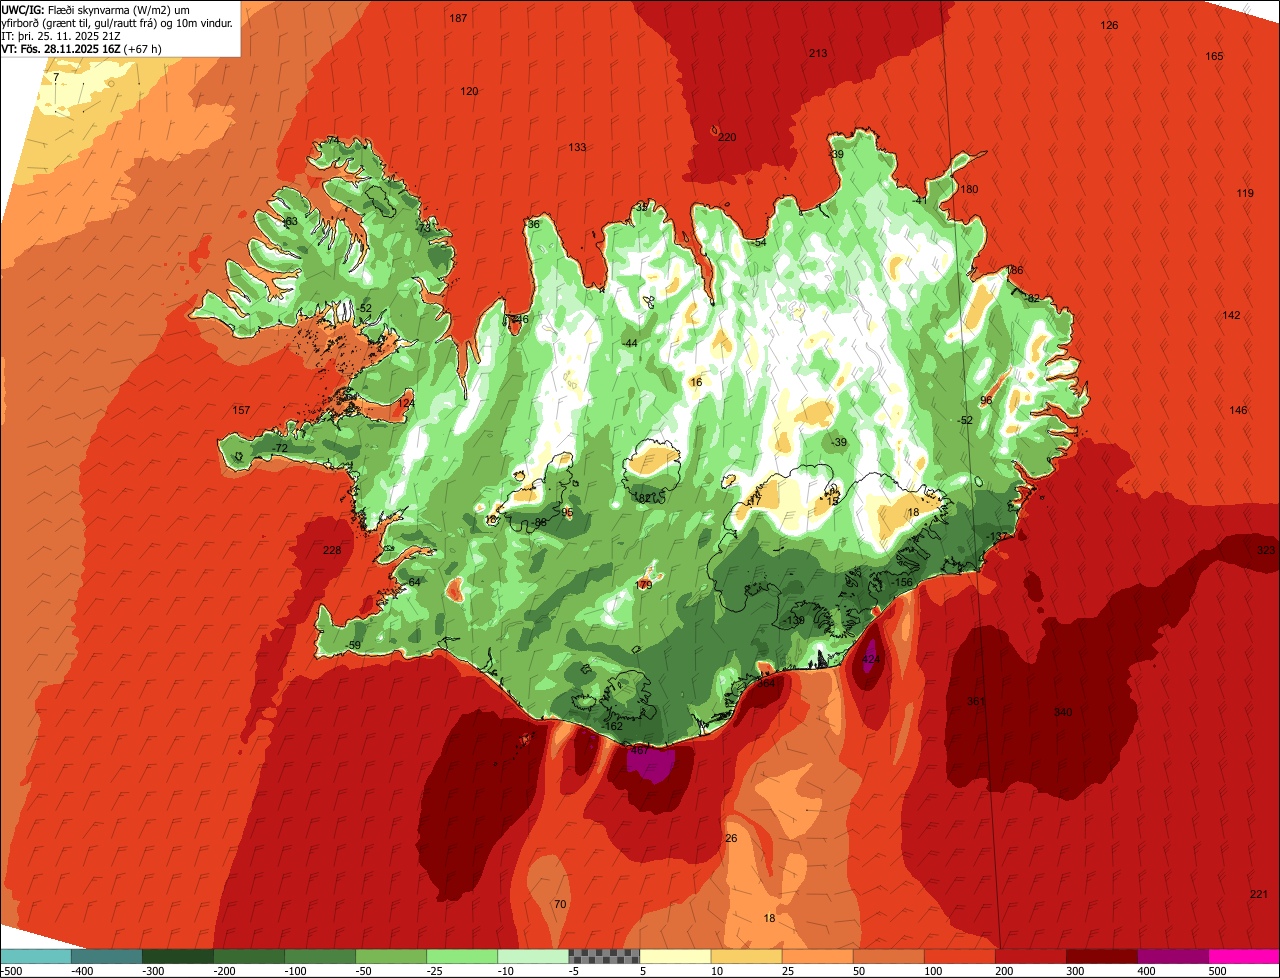Click the '96' value in east Iceland
Viewport: 1280px width, 978px height.
point(985,400)
